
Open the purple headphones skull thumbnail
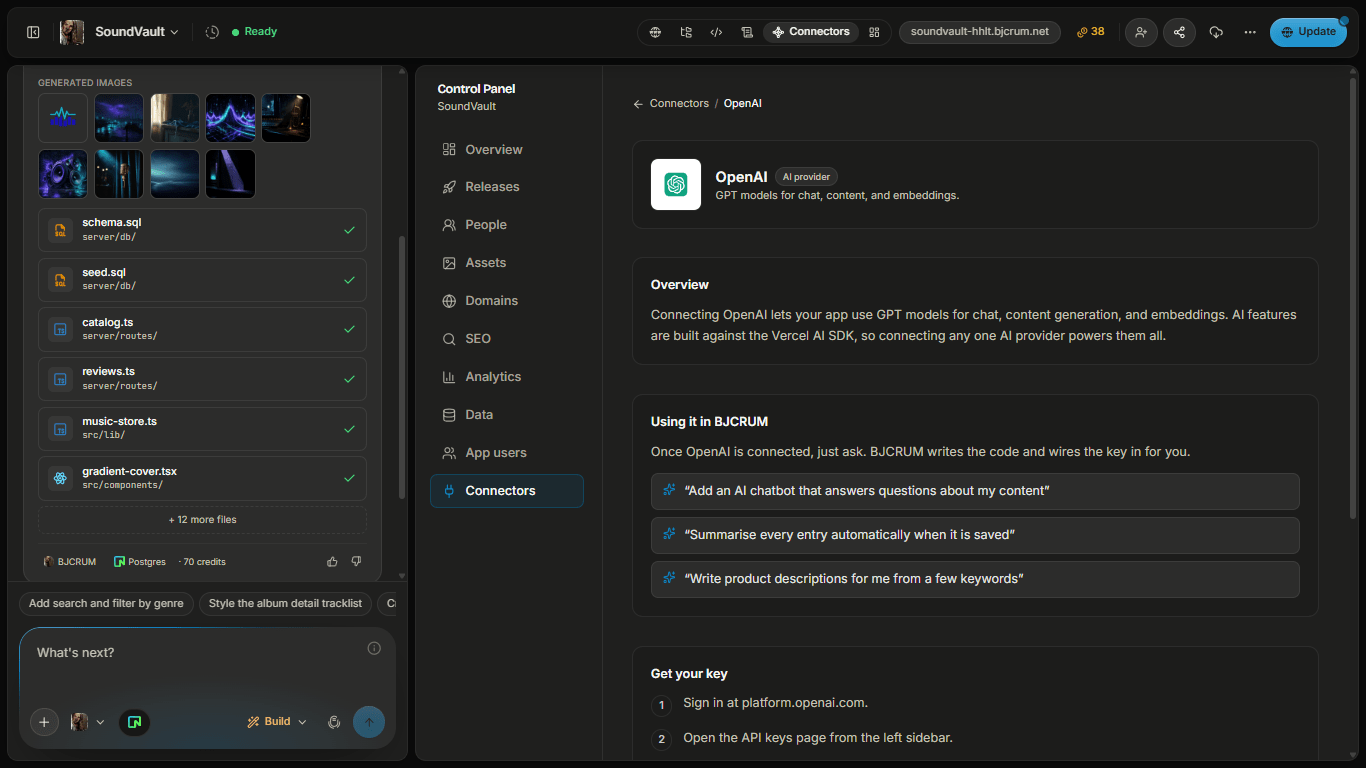point(63,174)
